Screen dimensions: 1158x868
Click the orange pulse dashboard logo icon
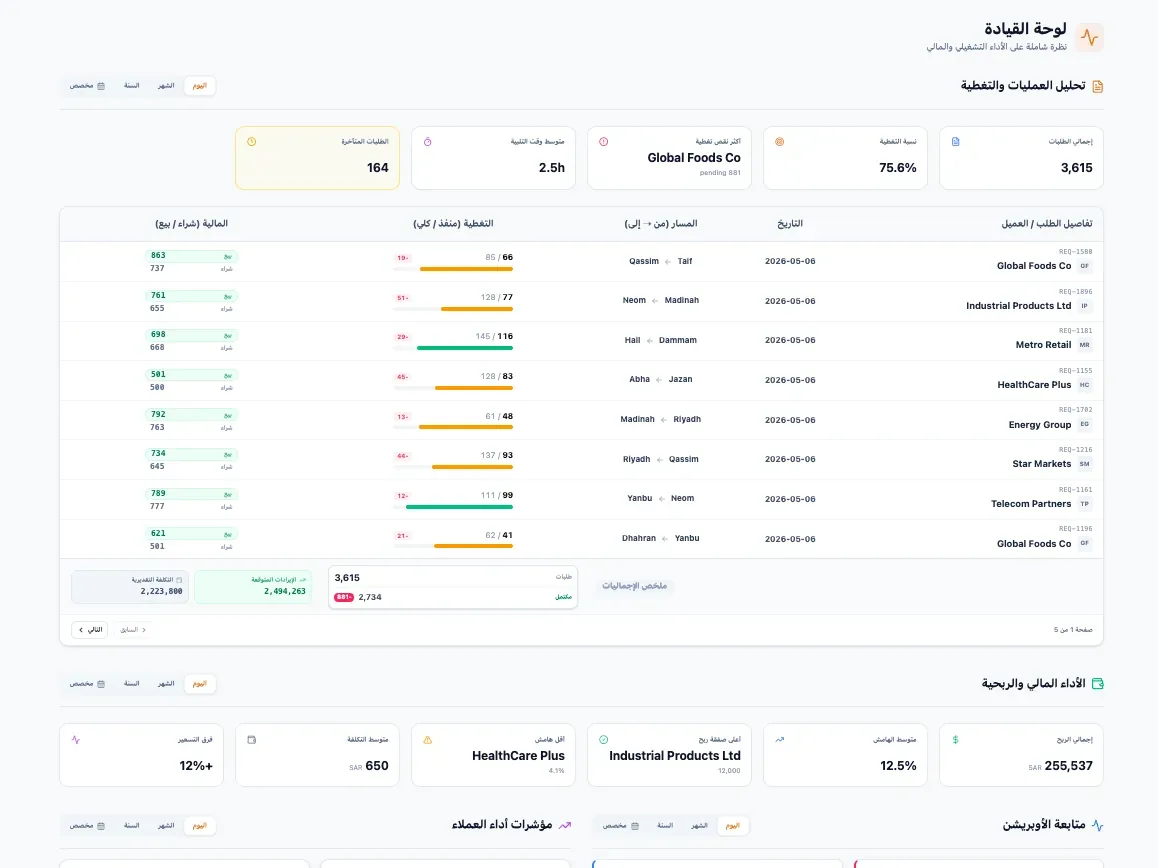point(1089,37)
